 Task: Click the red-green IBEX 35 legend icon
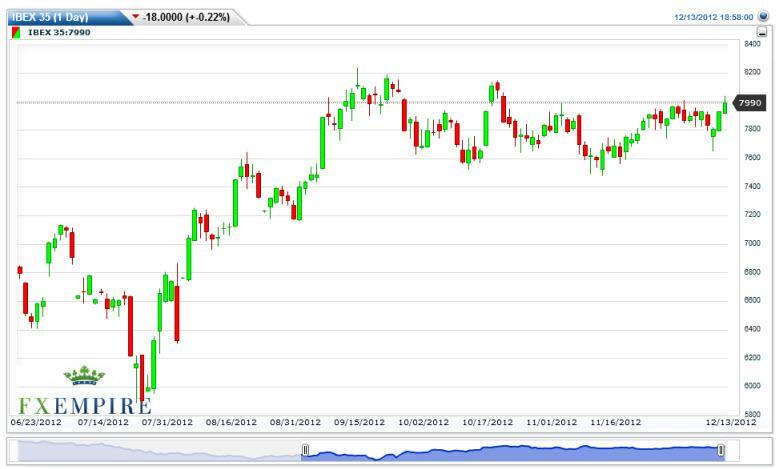[18, 32]
